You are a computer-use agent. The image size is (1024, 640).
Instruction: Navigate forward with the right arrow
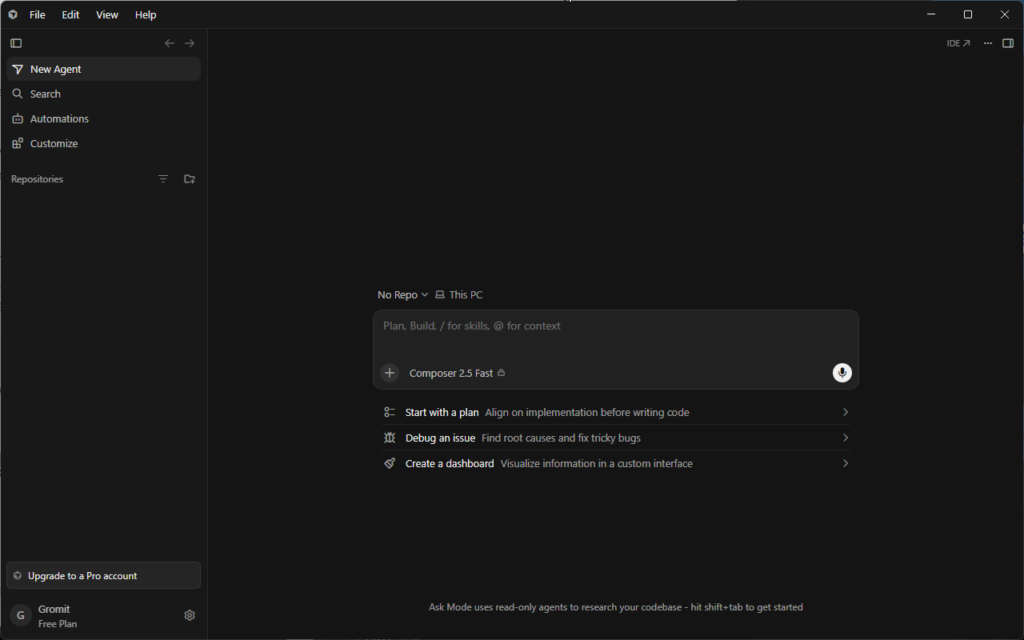point(189,43)
